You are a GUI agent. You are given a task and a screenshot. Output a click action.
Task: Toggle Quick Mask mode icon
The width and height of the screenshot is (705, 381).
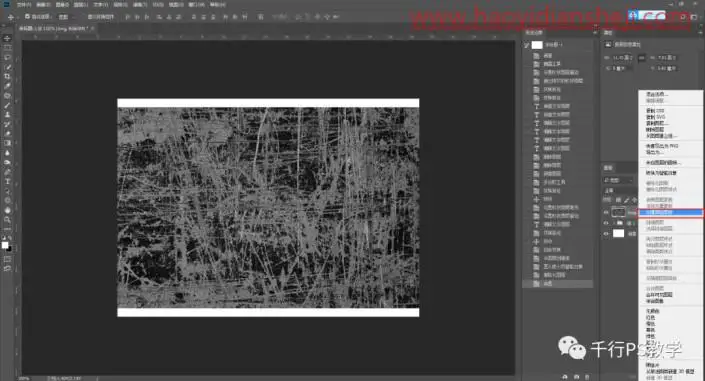pos(7,259)
